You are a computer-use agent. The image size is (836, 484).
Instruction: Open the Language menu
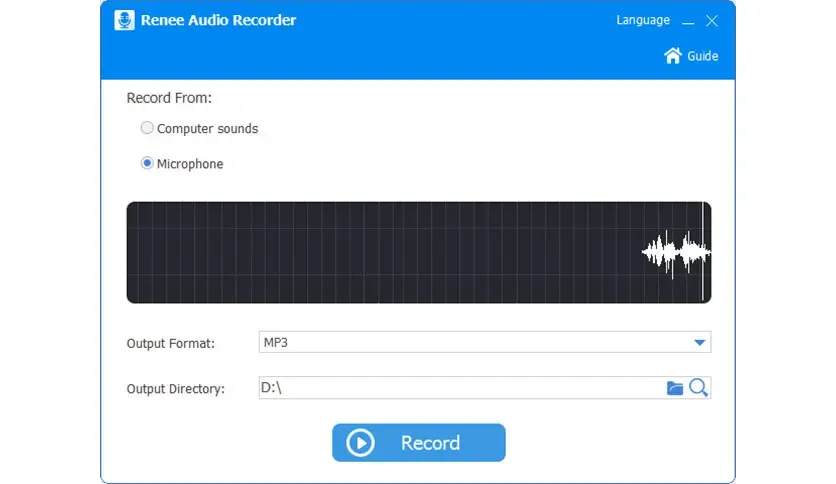coord(643,20)
